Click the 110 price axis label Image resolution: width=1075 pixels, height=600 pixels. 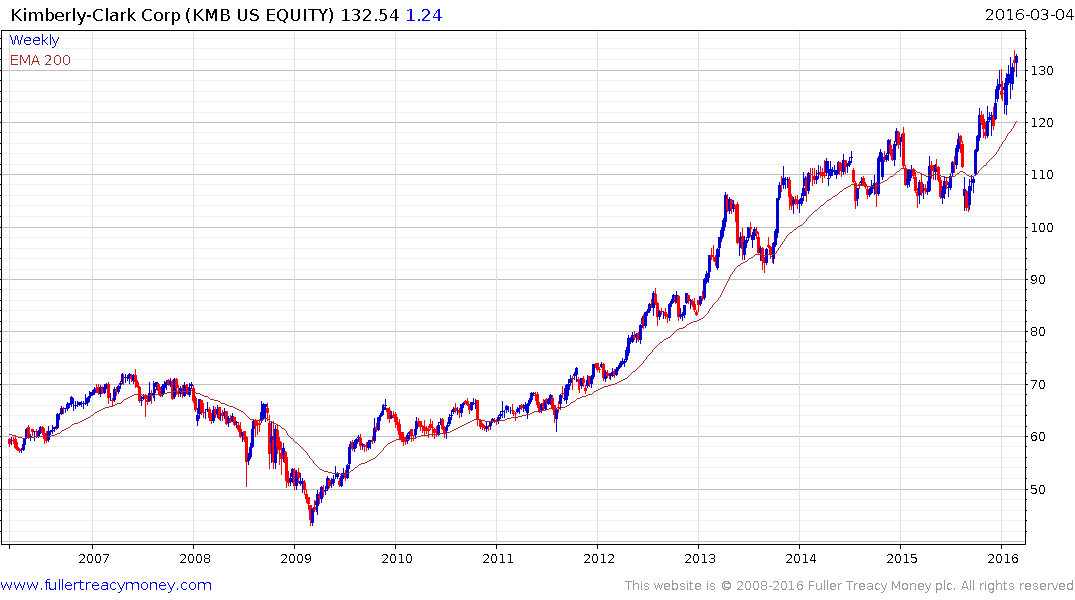1042,175
